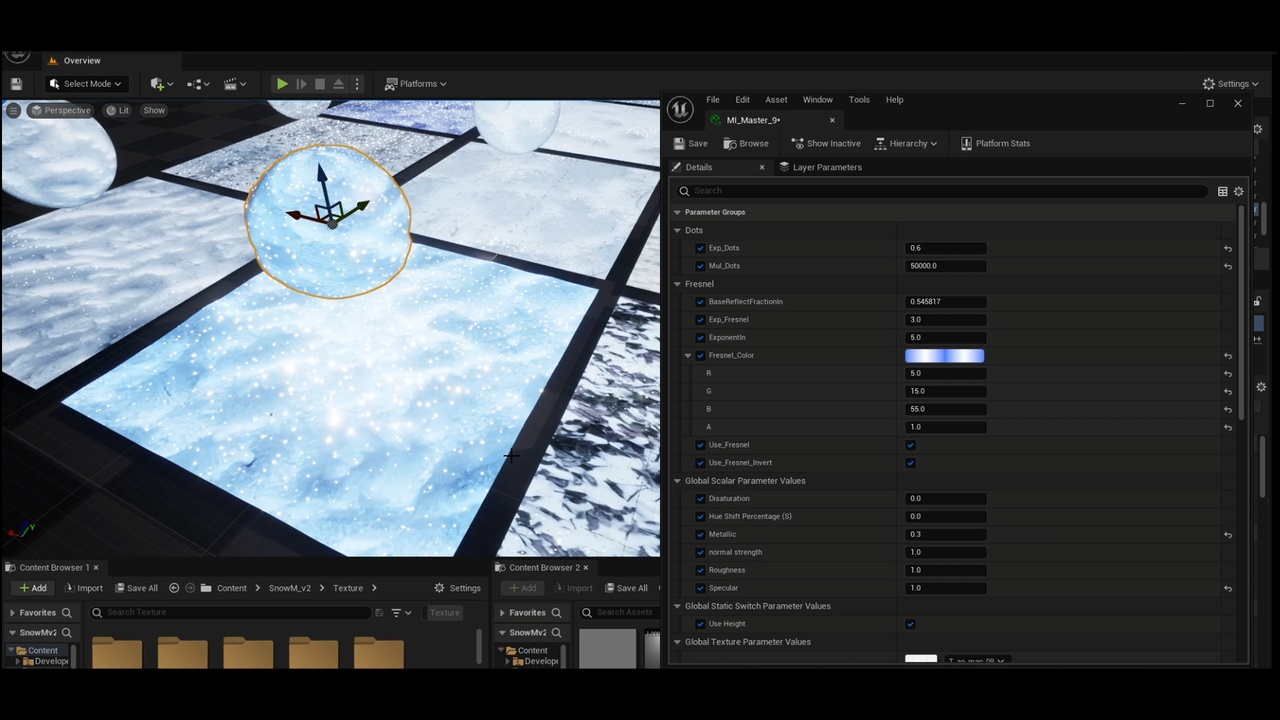
Task: Open Fresnel_Color color swatch picker
Action: pyautogui.click(x=945, y=355)
